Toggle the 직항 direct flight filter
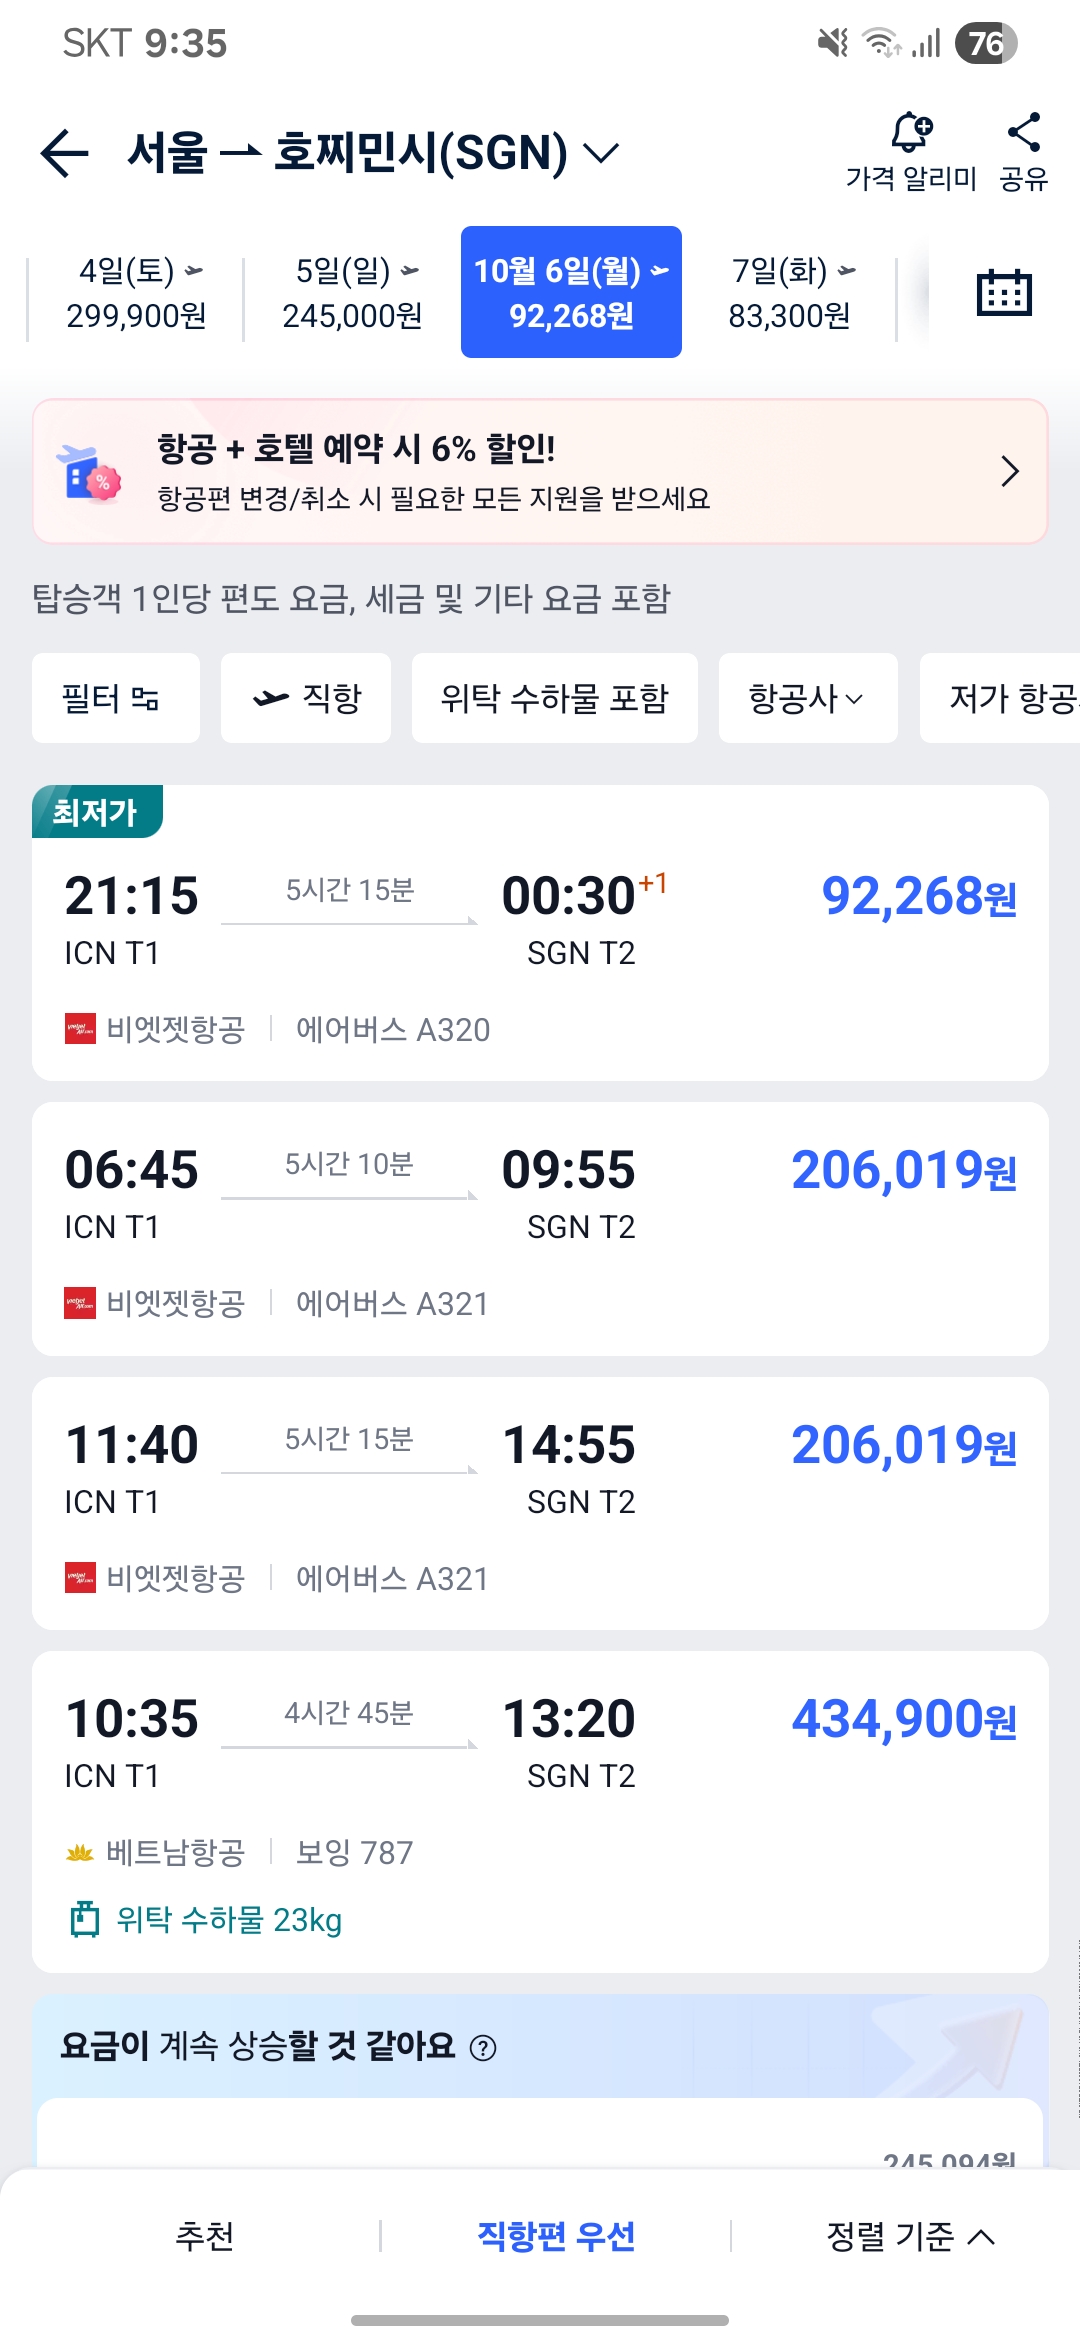This screenshot has height=2340, width=1080. 306,698
